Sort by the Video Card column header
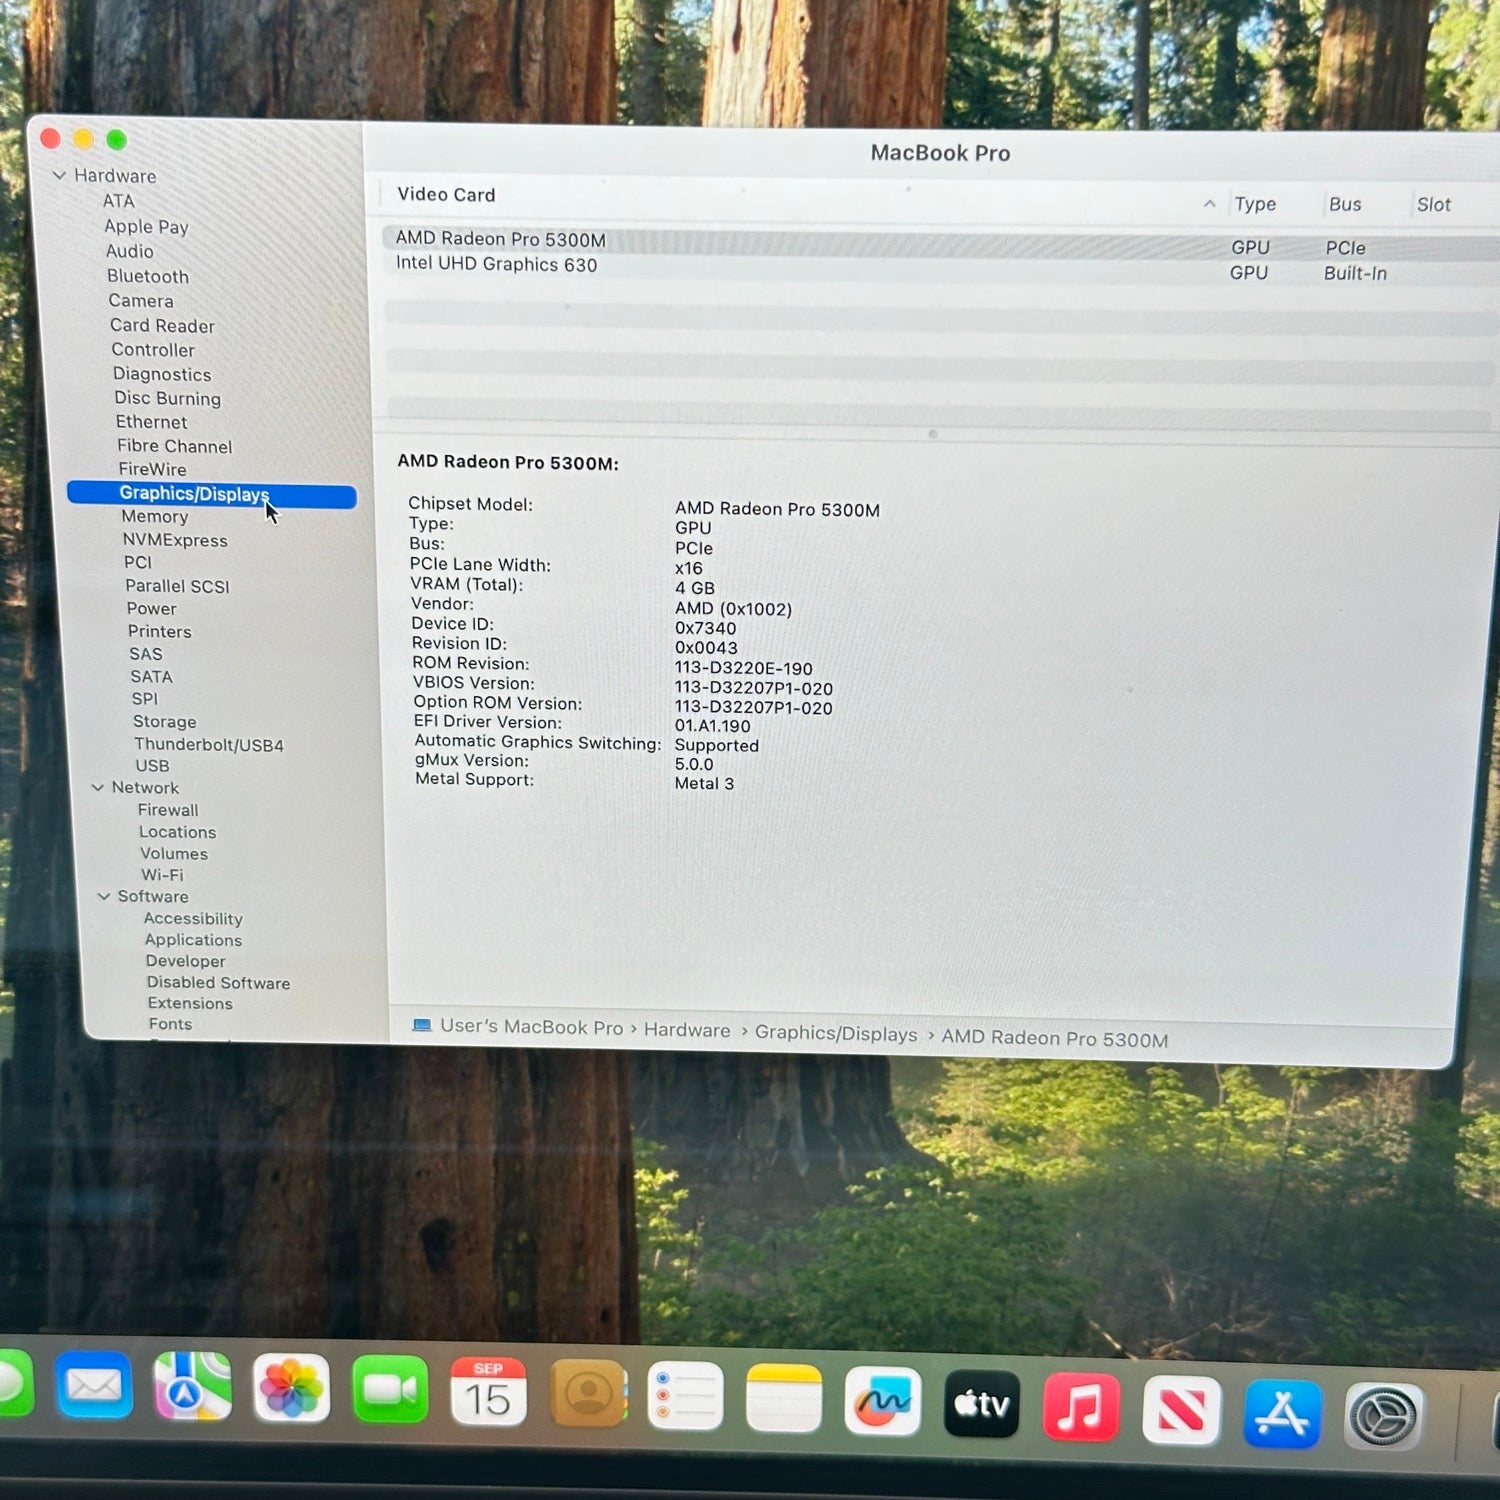Screen dimensions: 1500x1500 [446, 195]
